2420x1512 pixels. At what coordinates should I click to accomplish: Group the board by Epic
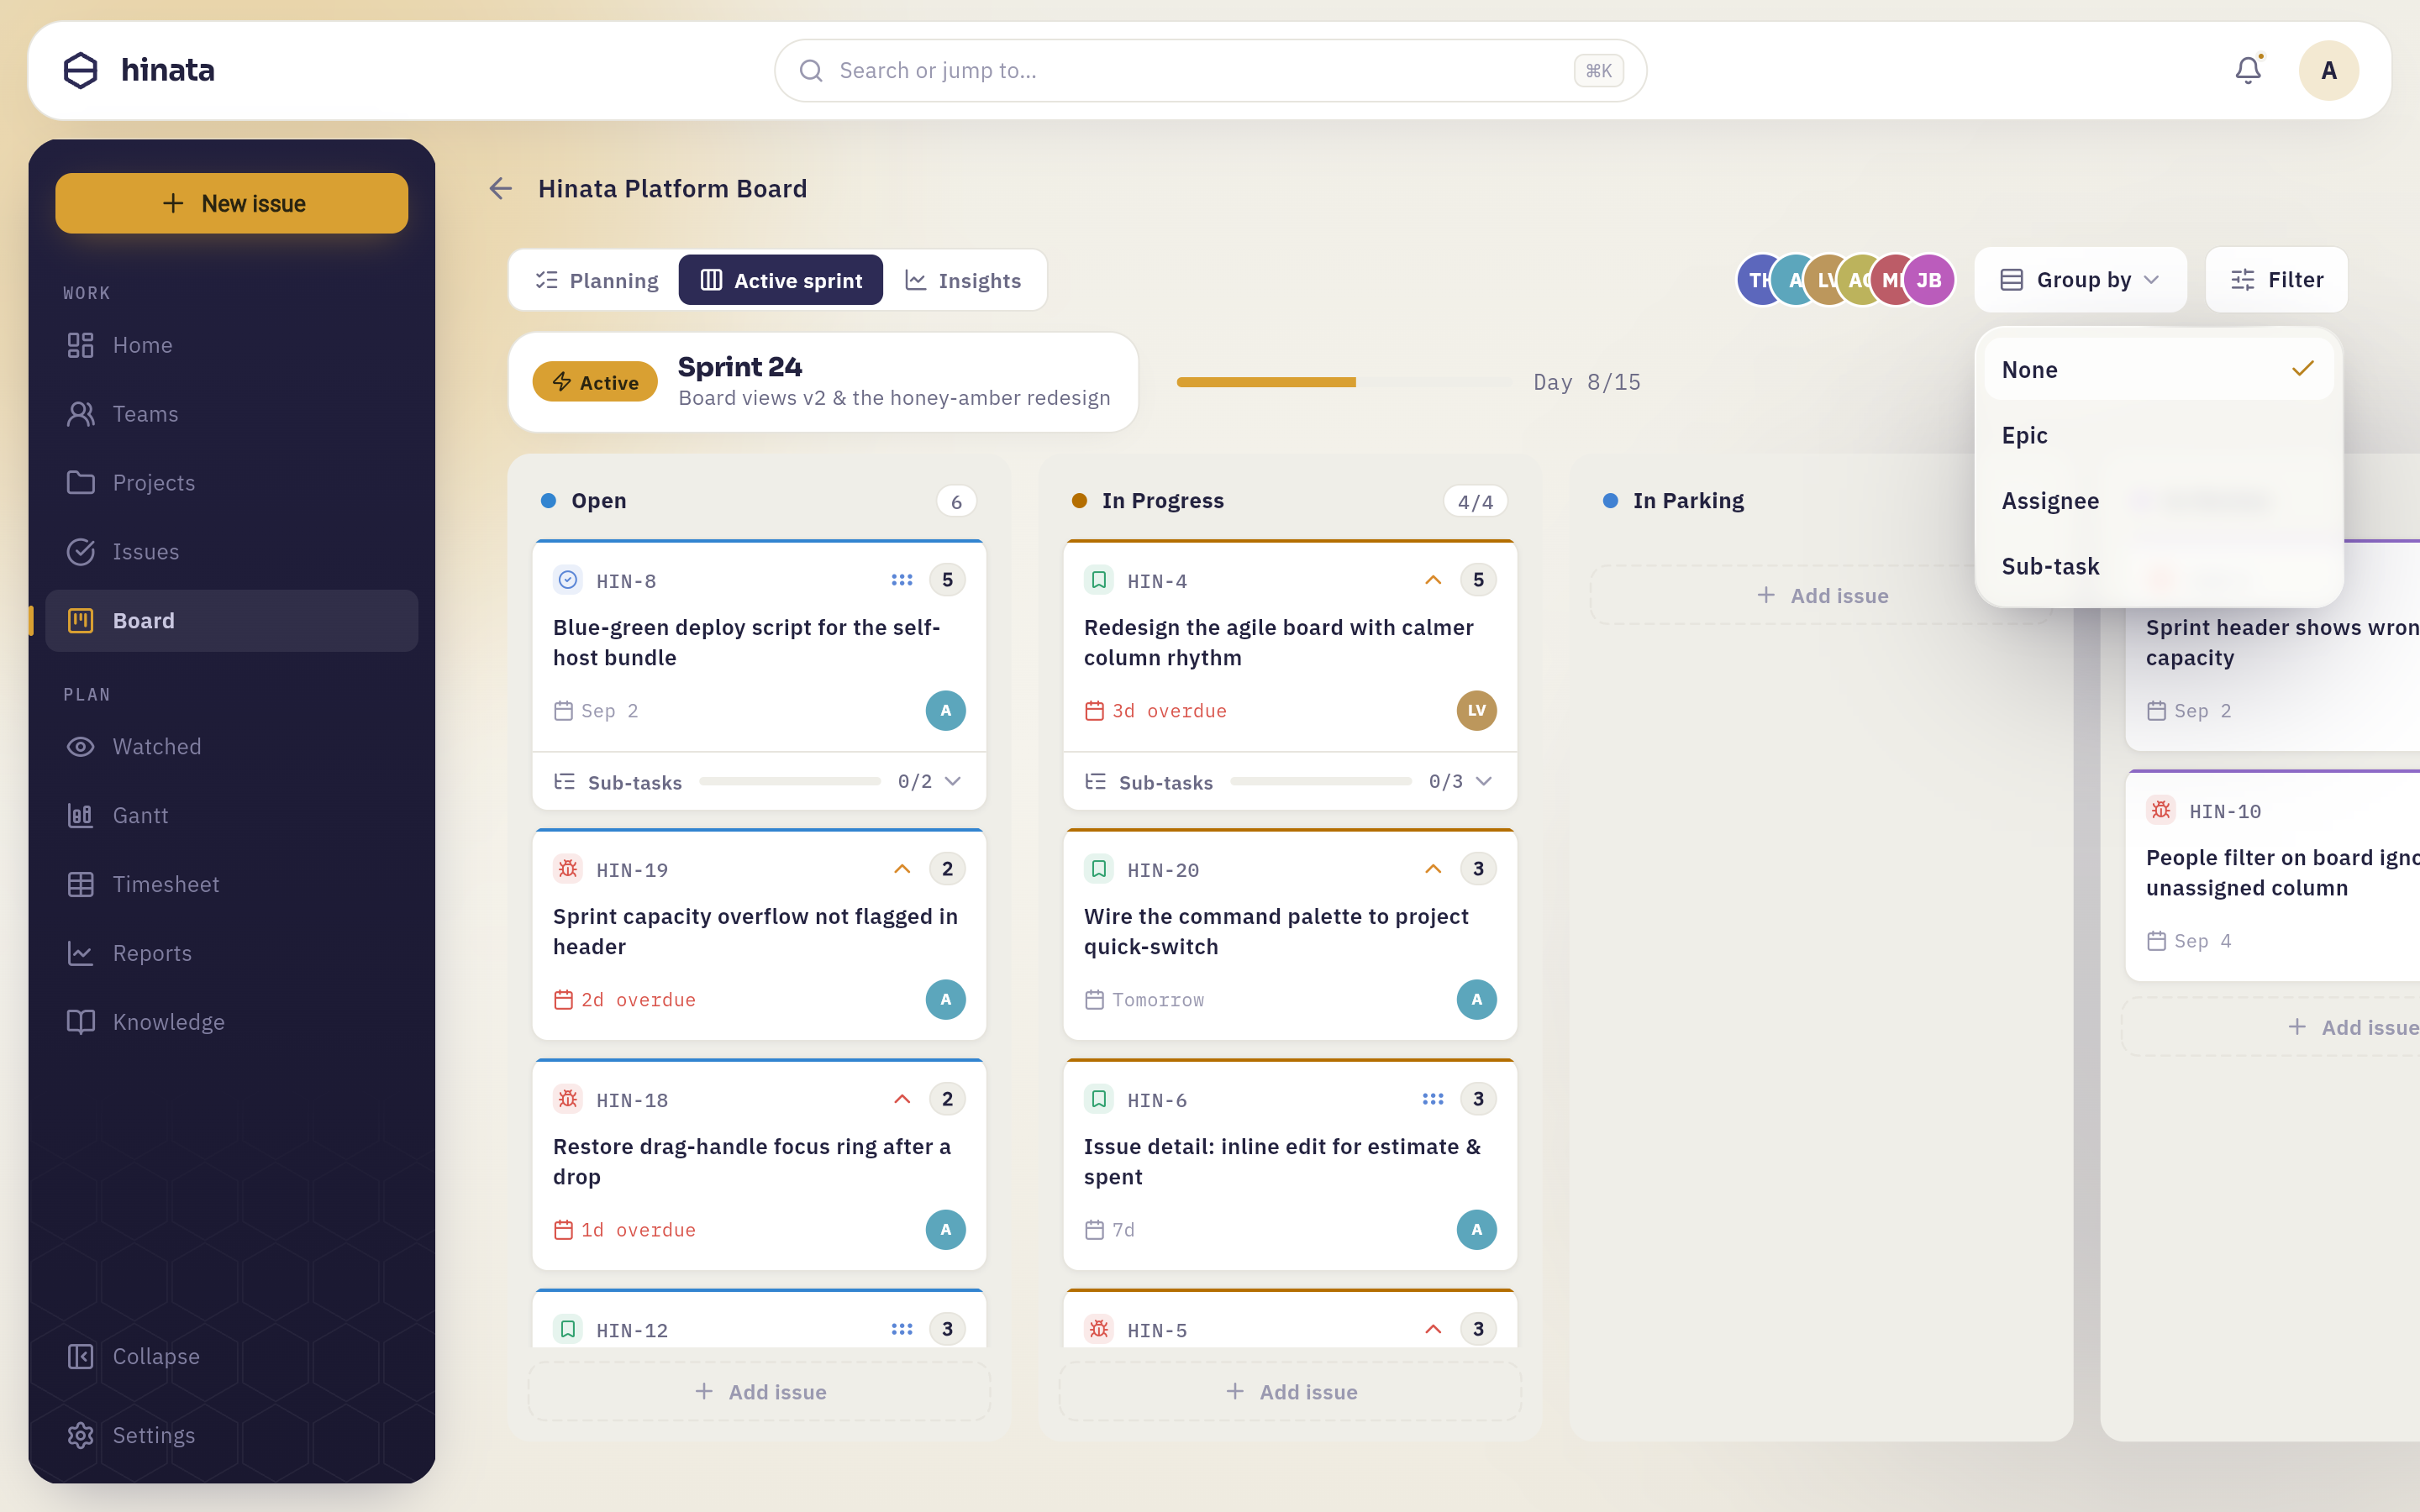[x=2159, y=435]
